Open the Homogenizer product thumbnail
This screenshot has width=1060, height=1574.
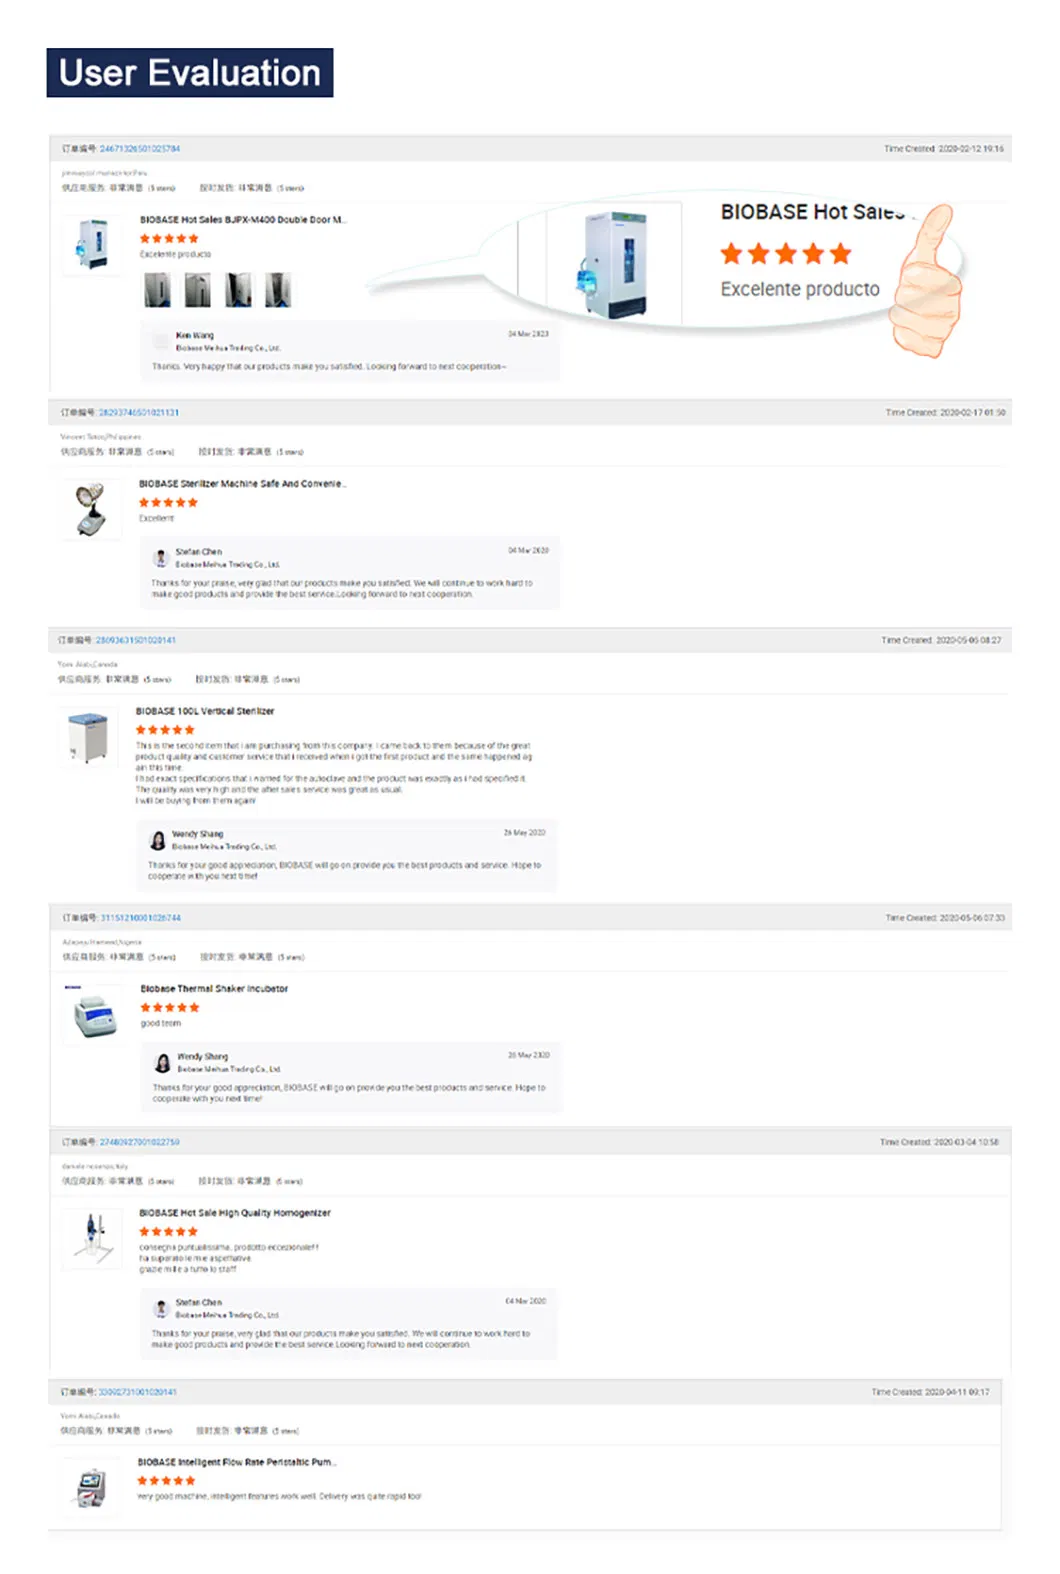click(93, 1236)
